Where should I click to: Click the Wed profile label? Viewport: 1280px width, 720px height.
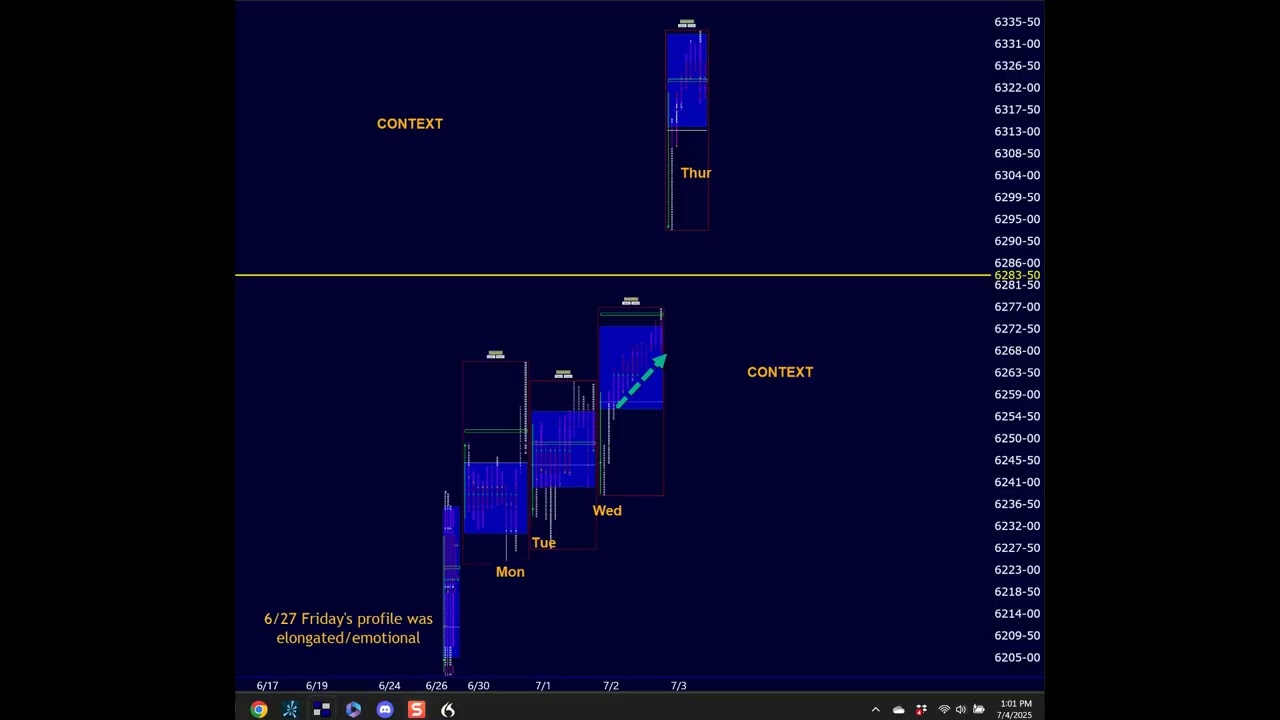[x=607, y=510]
